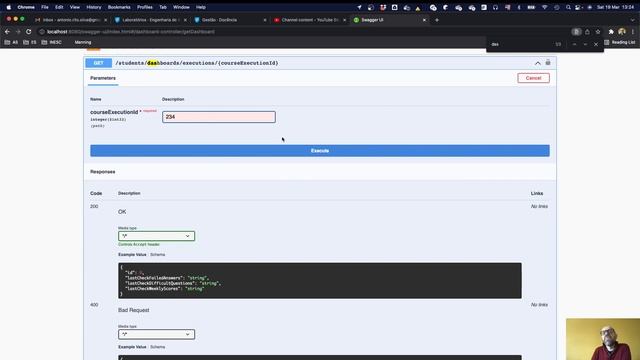Switch to the Inbox mail tab
The image size is (640, 360).
[x=70, y=20]
